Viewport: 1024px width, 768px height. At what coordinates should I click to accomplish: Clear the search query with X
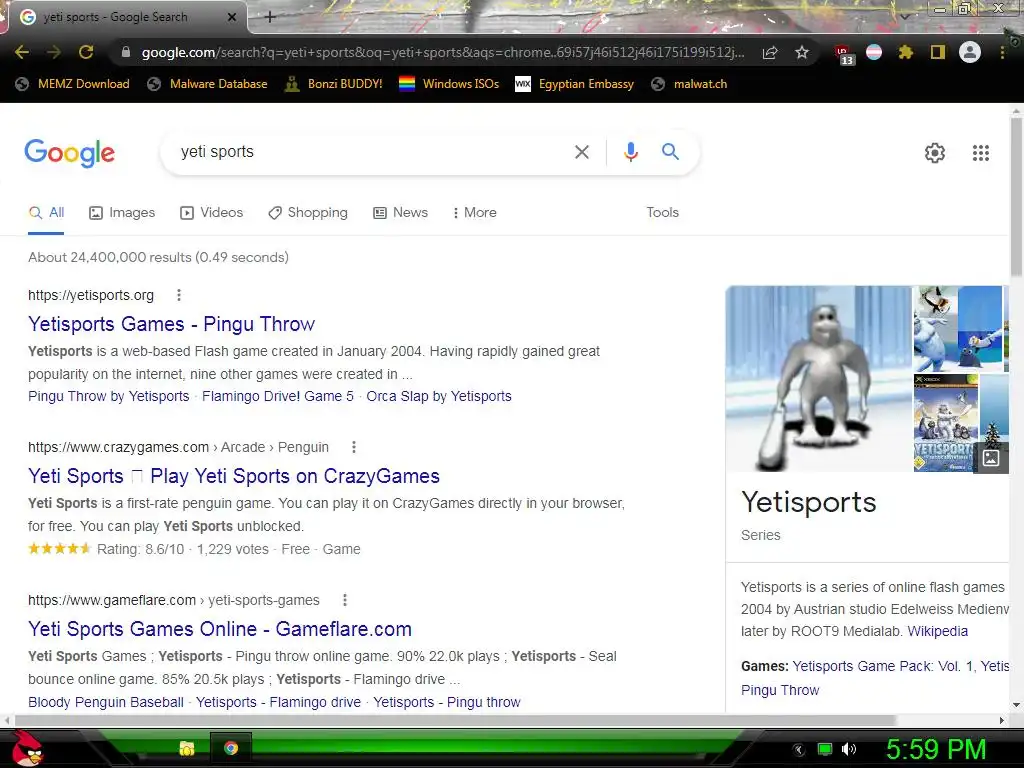tap(581, 152)
